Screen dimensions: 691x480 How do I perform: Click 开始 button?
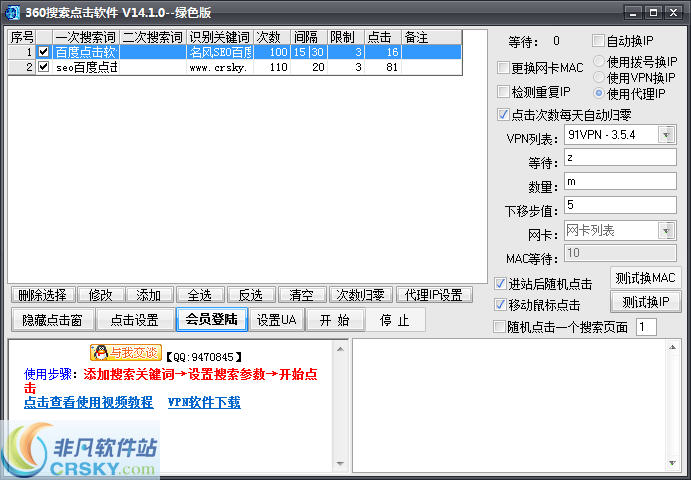(335, 320)
